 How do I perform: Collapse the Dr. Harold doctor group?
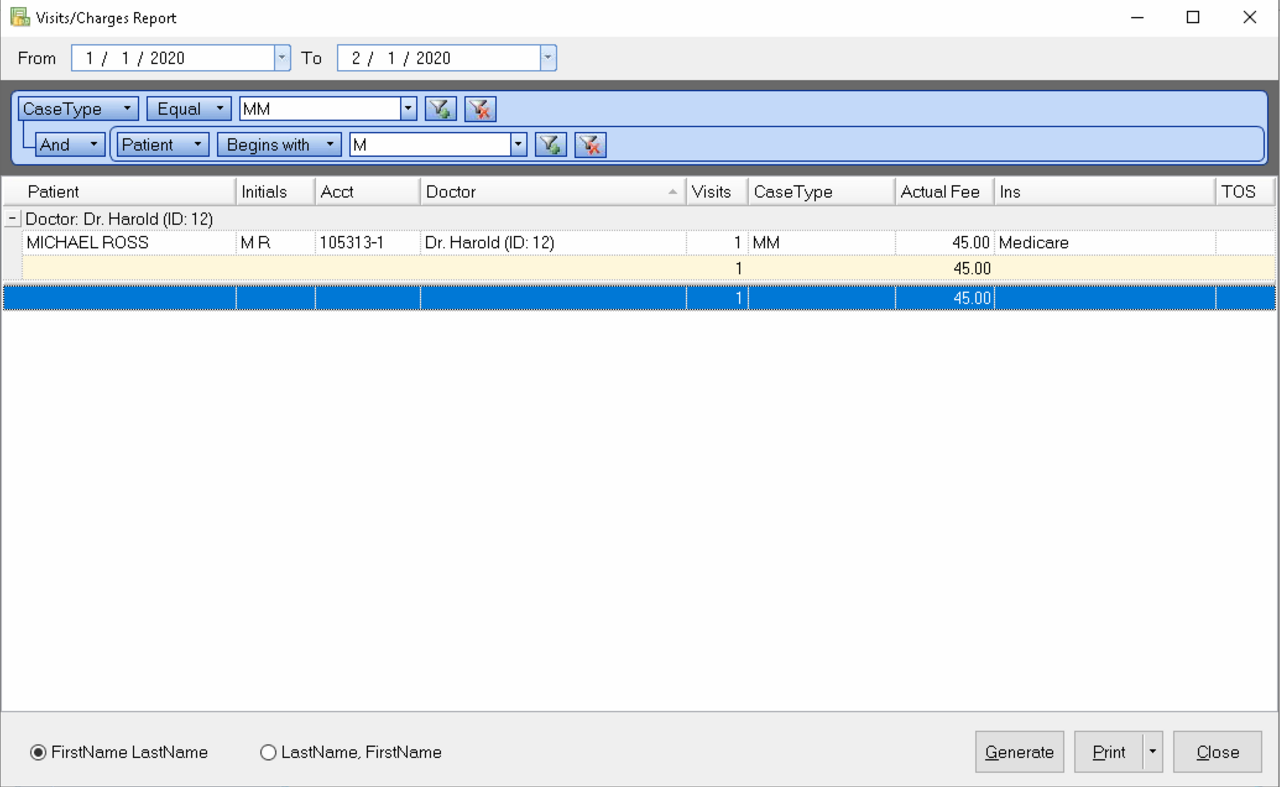pyautogui.click(x=12, y=218)
